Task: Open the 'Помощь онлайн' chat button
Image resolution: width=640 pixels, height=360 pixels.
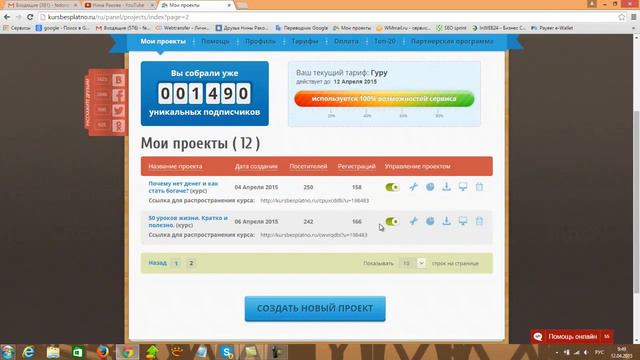Action: click(x=571, y=336)
